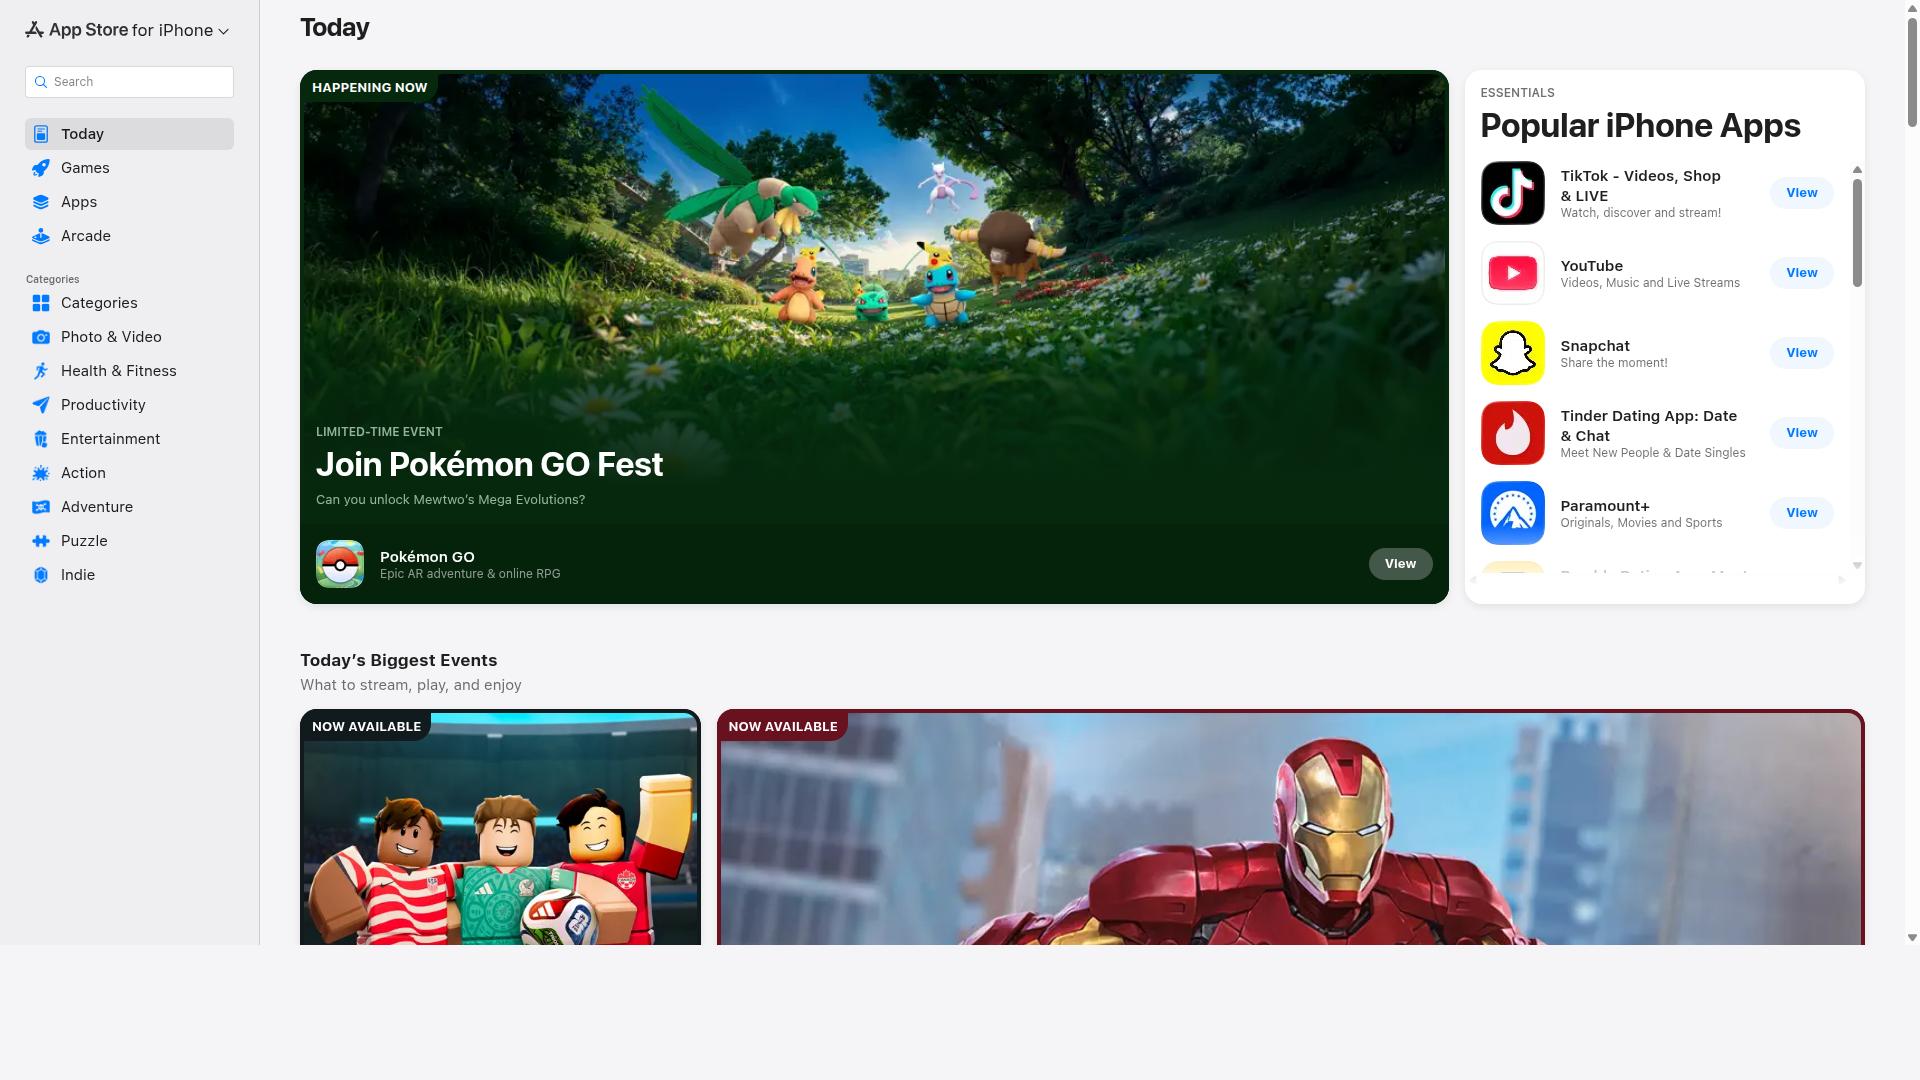
Task: View the TikTok app page
Action: [1801, 193]
